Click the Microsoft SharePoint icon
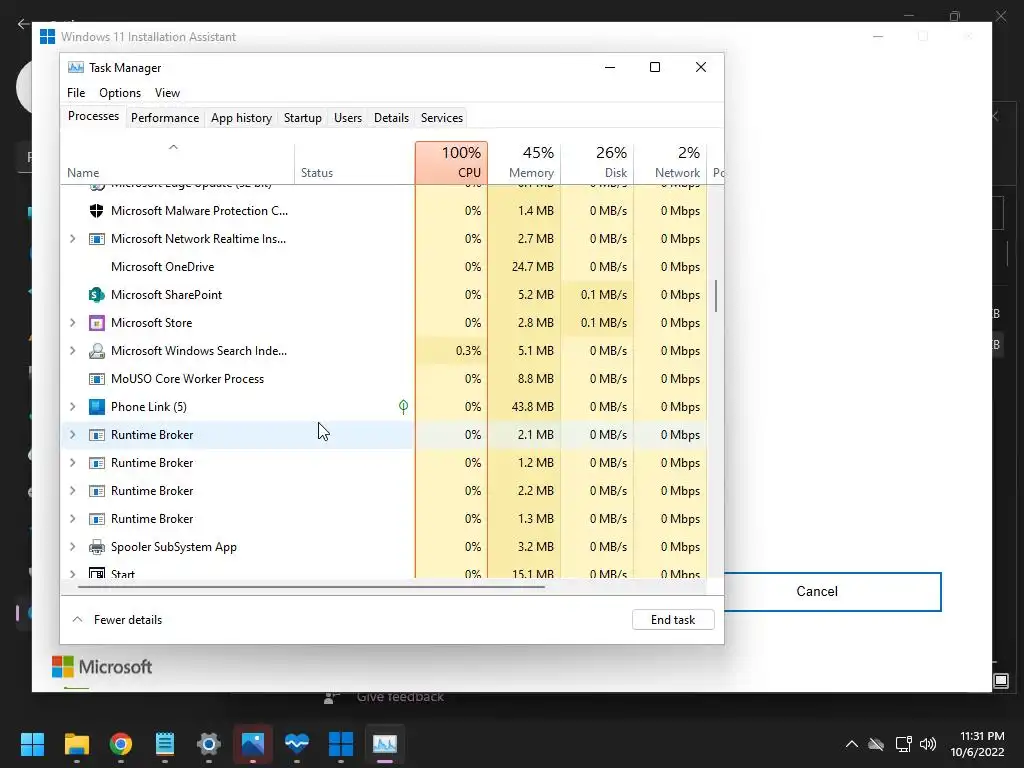 [x=97, y=295]
